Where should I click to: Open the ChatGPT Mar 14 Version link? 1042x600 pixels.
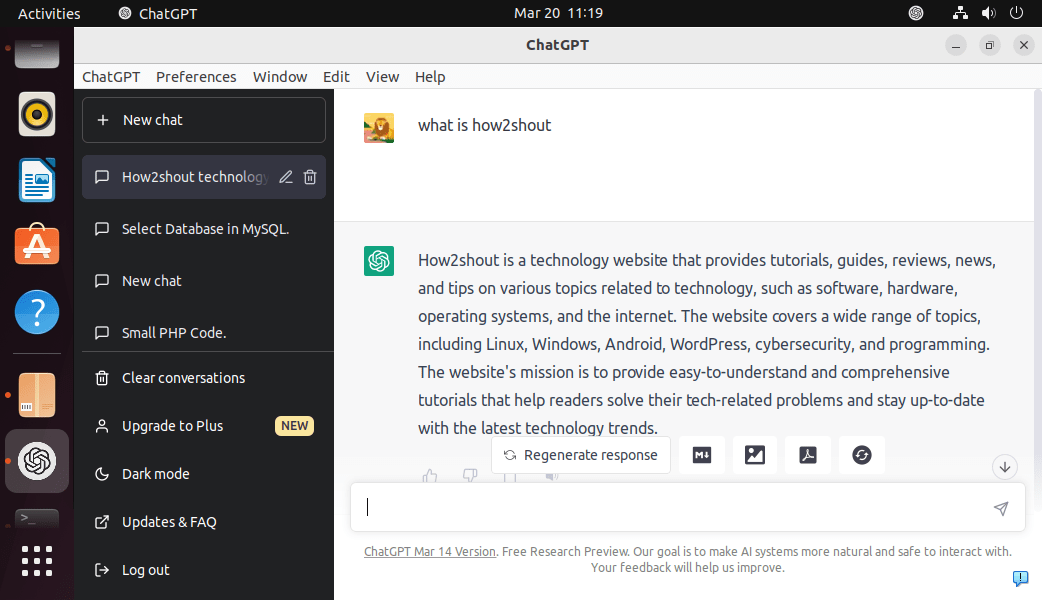click(429, 551)
